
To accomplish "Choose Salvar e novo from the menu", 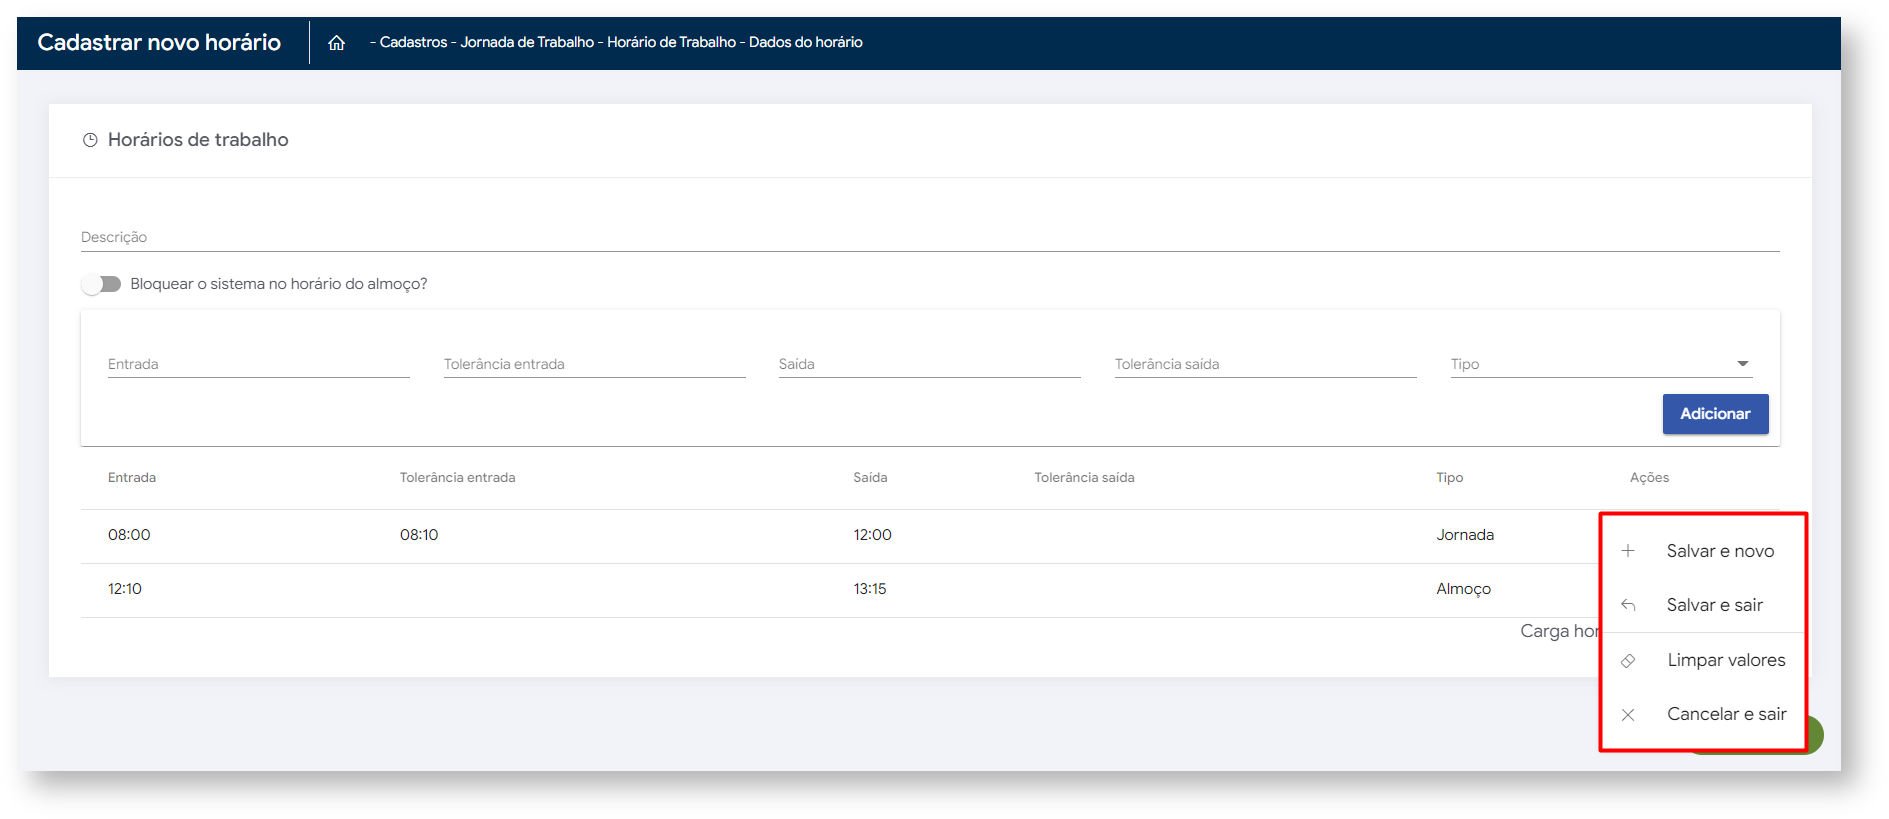I will [1704, 551].
